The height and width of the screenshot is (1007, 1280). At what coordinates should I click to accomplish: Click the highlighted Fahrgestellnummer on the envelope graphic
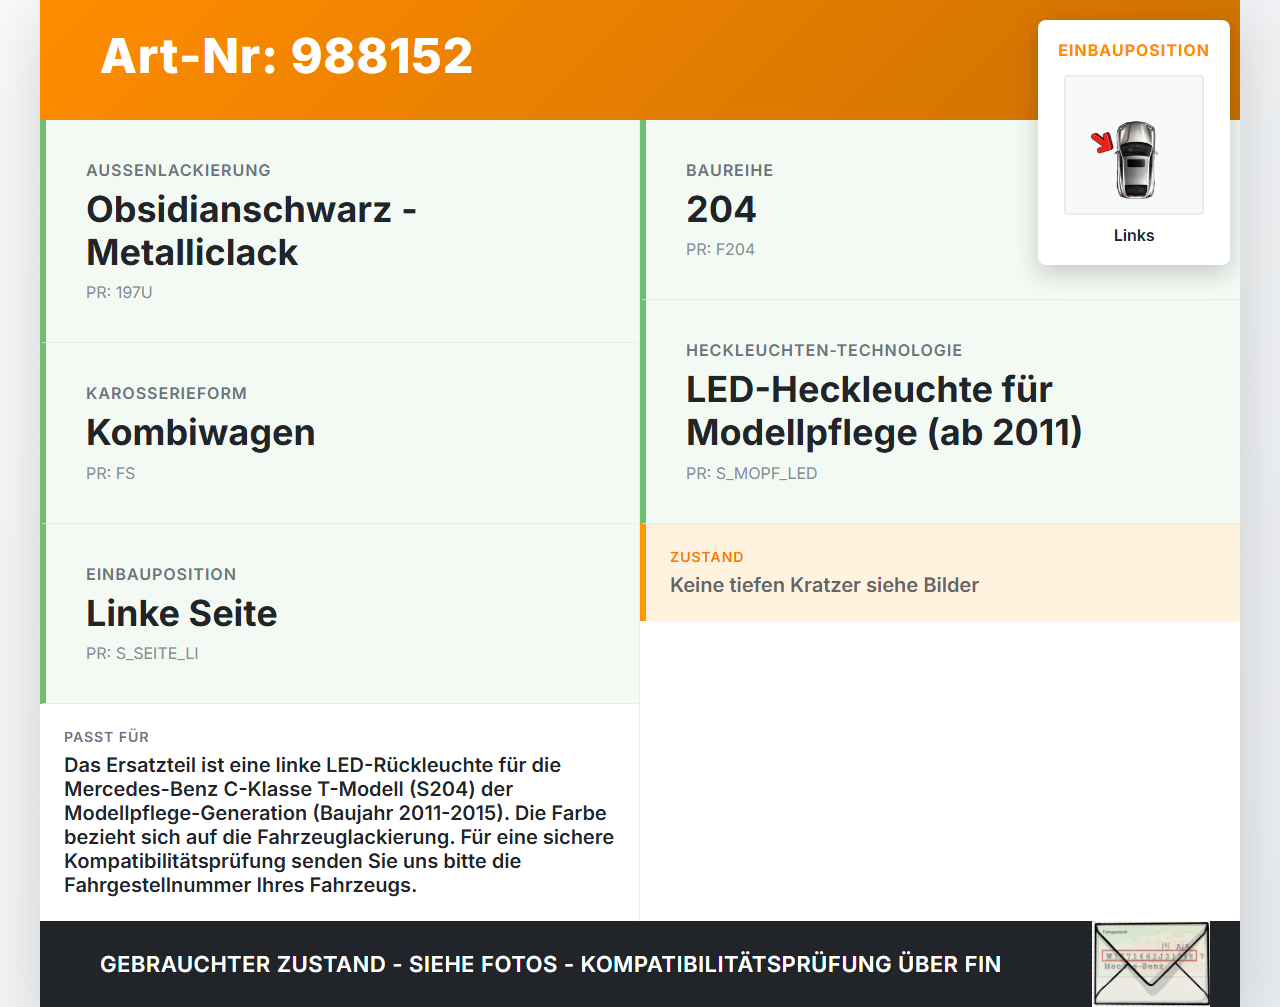click(1150, 956)
